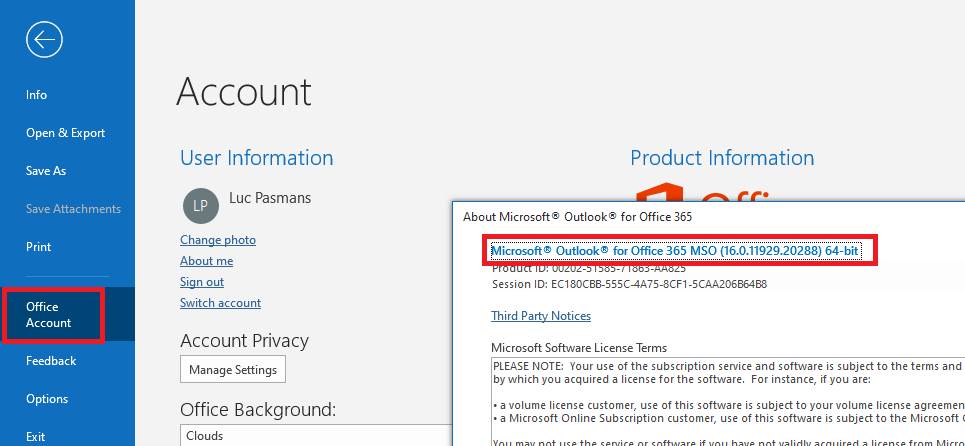The image size is (965, 446).
Task: Select Print in the sidebar
Action: [39, 247]
